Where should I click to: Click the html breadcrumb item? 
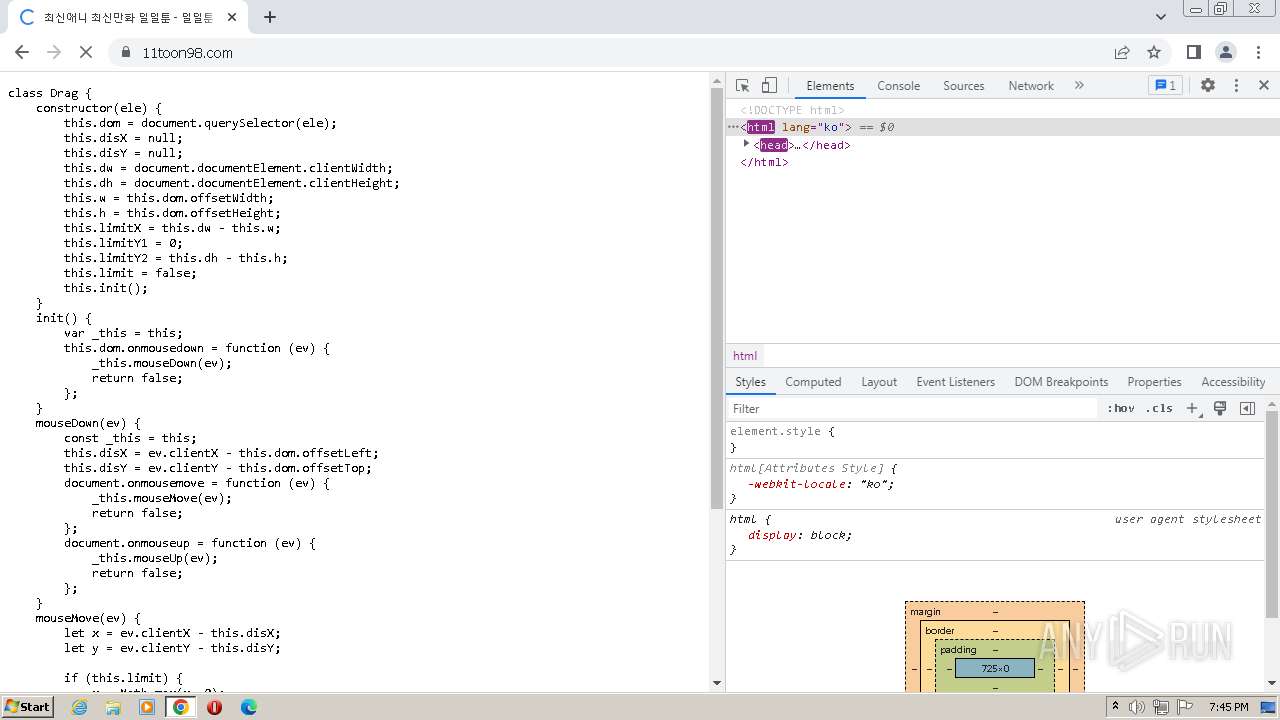(745, 356)
